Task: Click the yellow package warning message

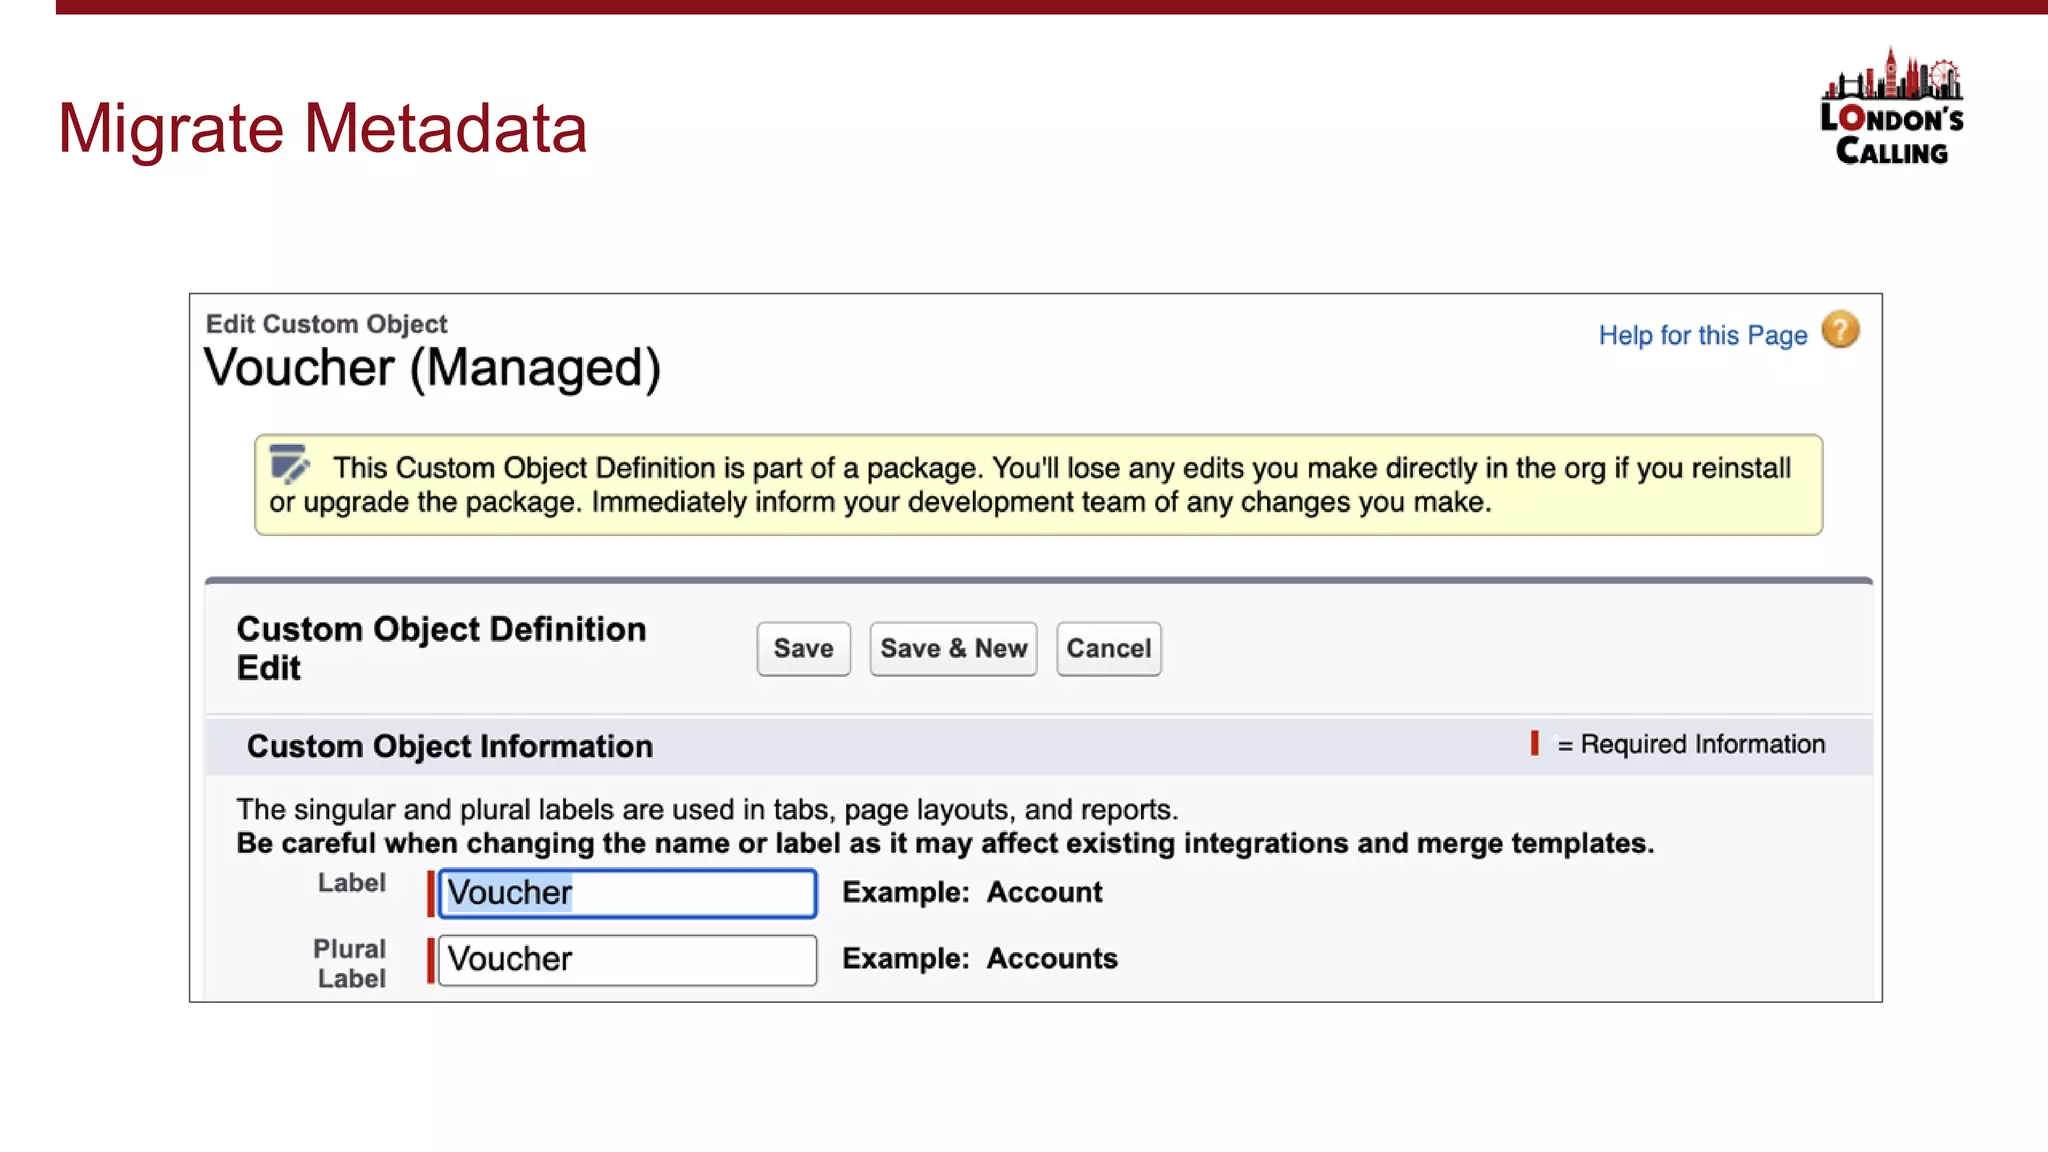Action: click(1038, 485)
